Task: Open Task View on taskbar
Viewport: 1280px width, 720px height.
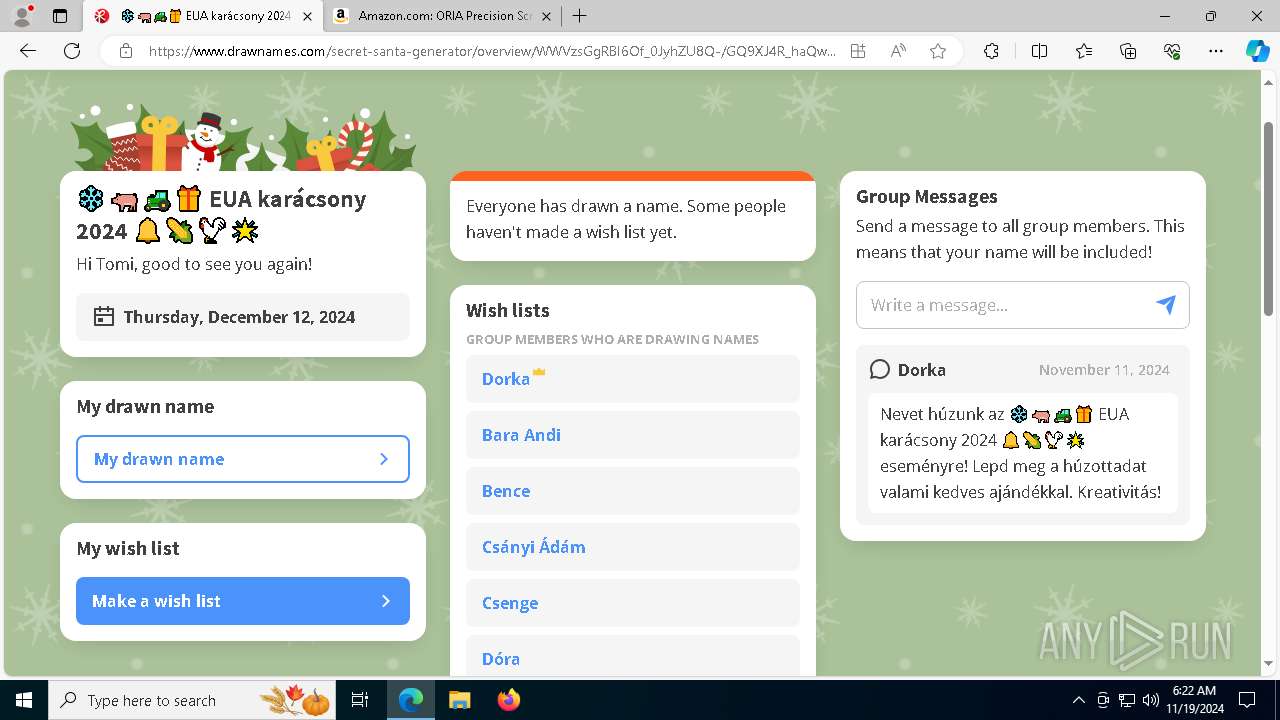Action: click(x=360, y=700)
